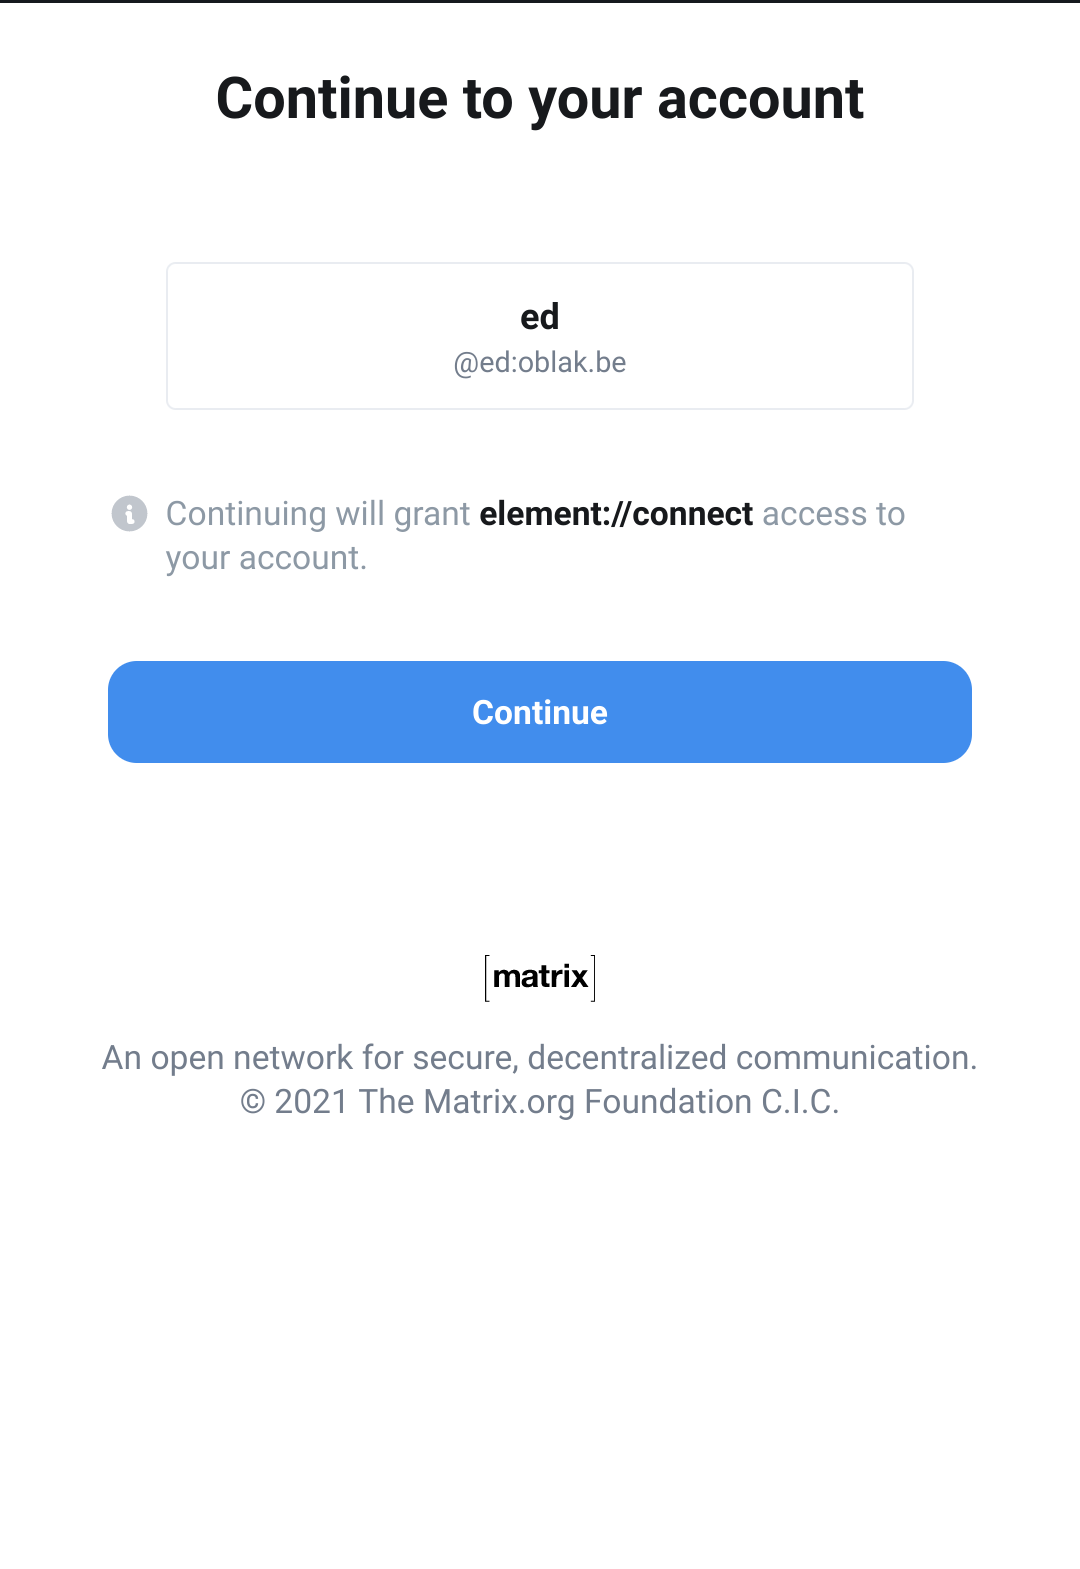Click "Matrix.org" in the footer
Image resolution: width=1080 pixels, height=1569 pixels.
pos(499,1102)
